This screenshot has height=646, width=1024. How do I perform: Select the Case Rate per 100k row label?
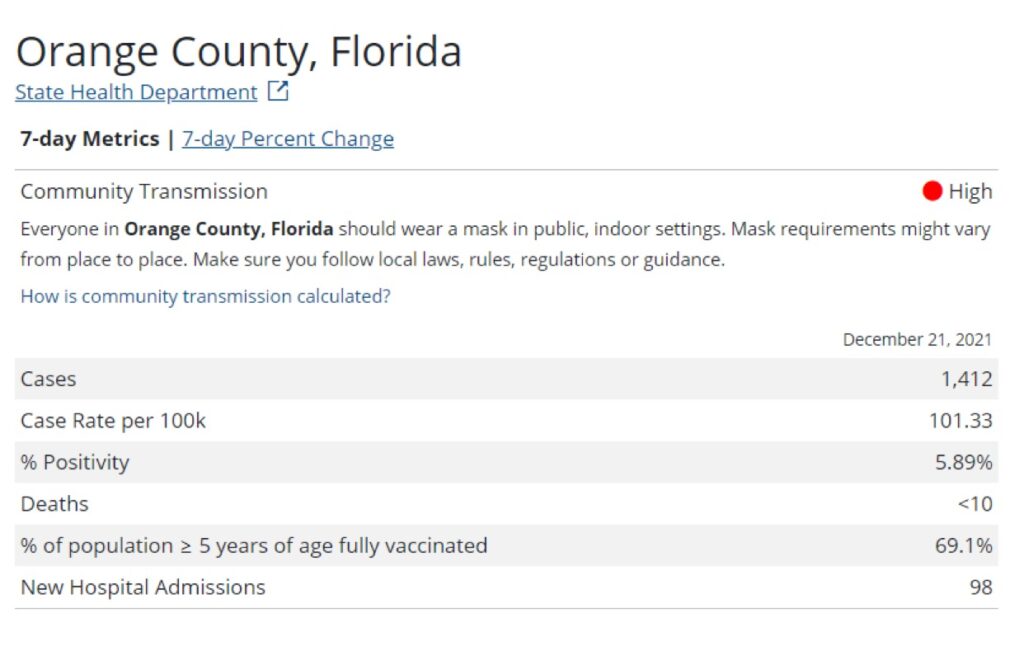click(x=113, y=421)
